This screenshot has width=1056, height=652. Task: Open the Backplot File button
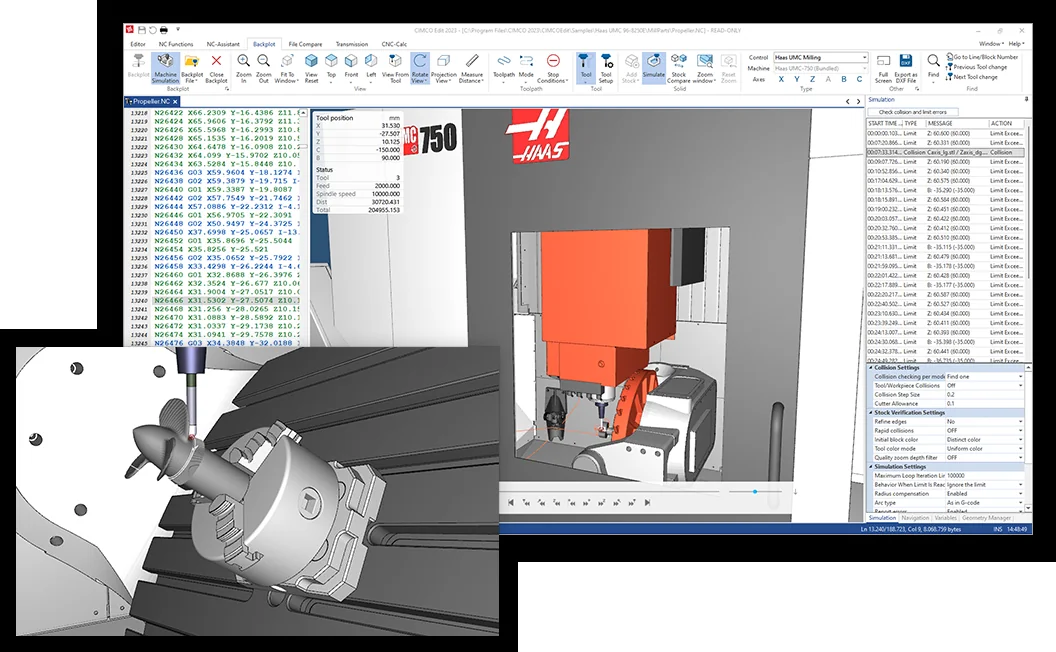click(192, 69)
